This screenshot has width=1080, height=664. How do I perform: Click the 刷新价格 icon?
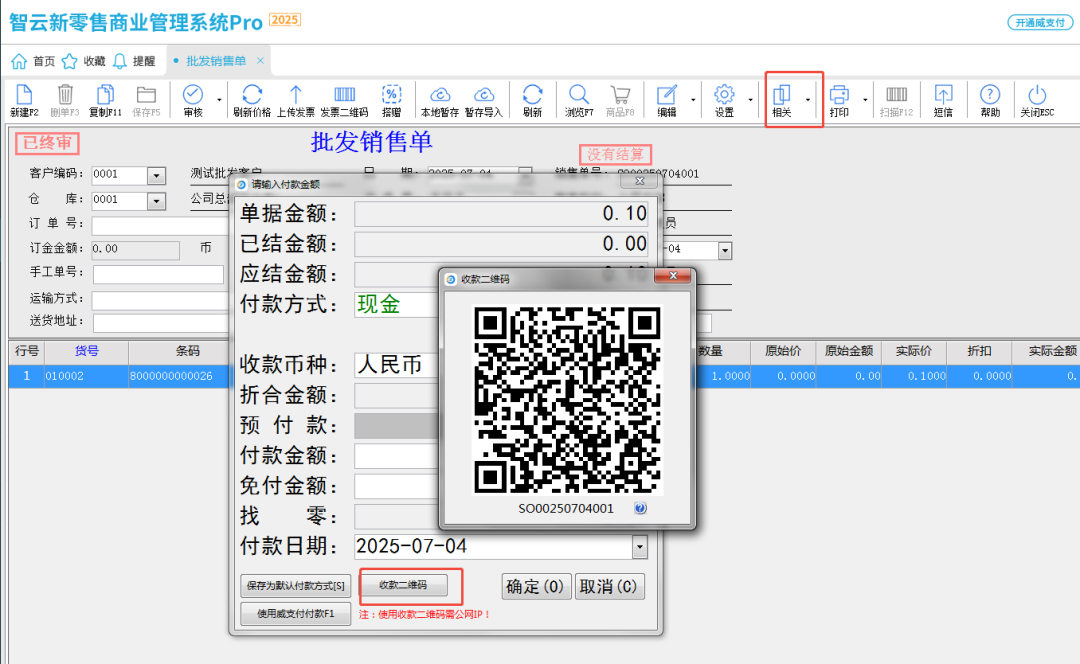point(252,94)
